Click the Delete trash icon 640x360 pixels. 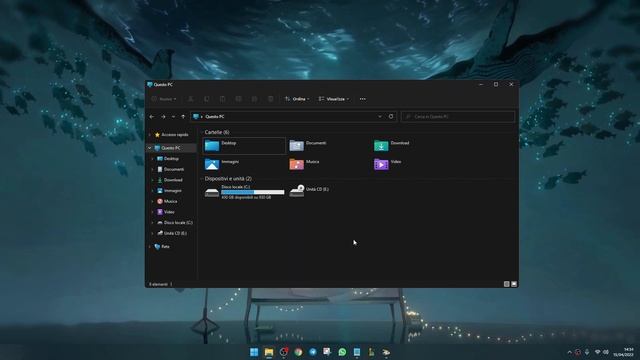pyautogui.click(x=270, y=99)
